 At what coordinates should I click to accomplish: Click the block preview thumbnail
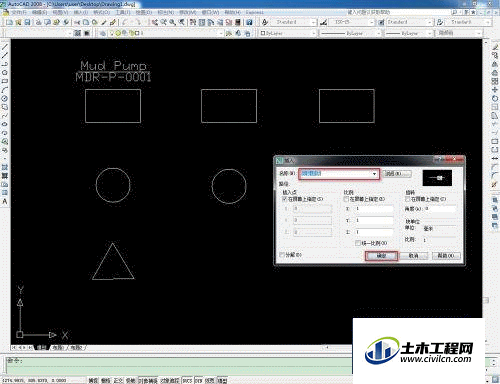coord(437,178)
